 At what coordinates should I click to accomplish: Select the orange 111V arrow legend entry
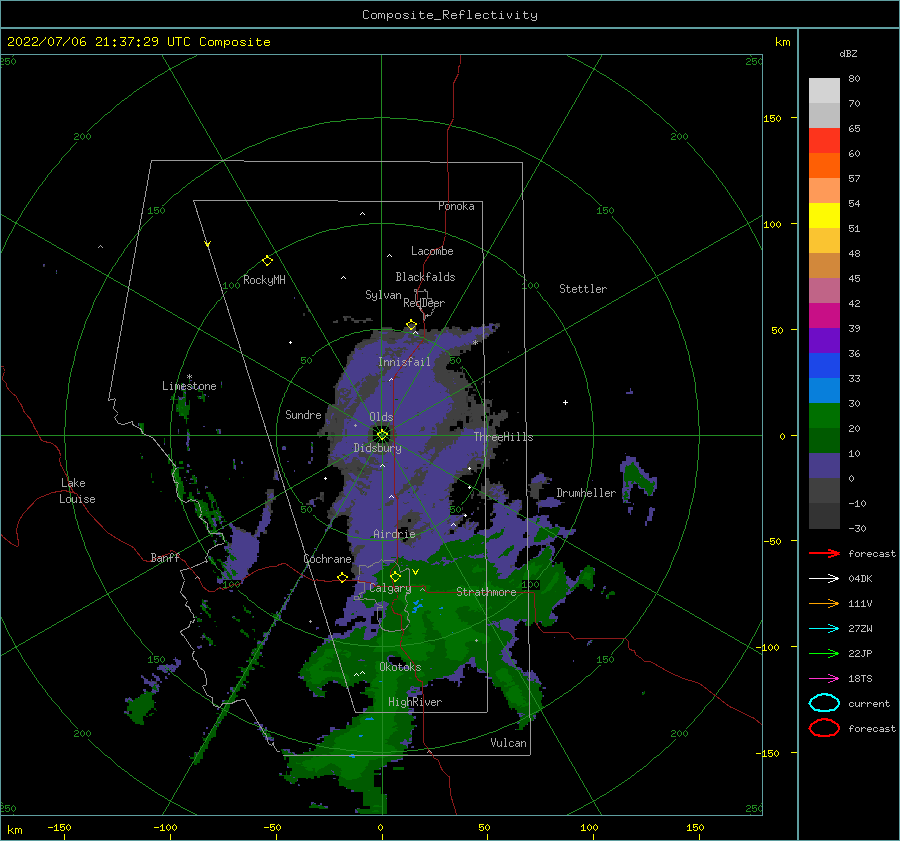pos(824,603)
